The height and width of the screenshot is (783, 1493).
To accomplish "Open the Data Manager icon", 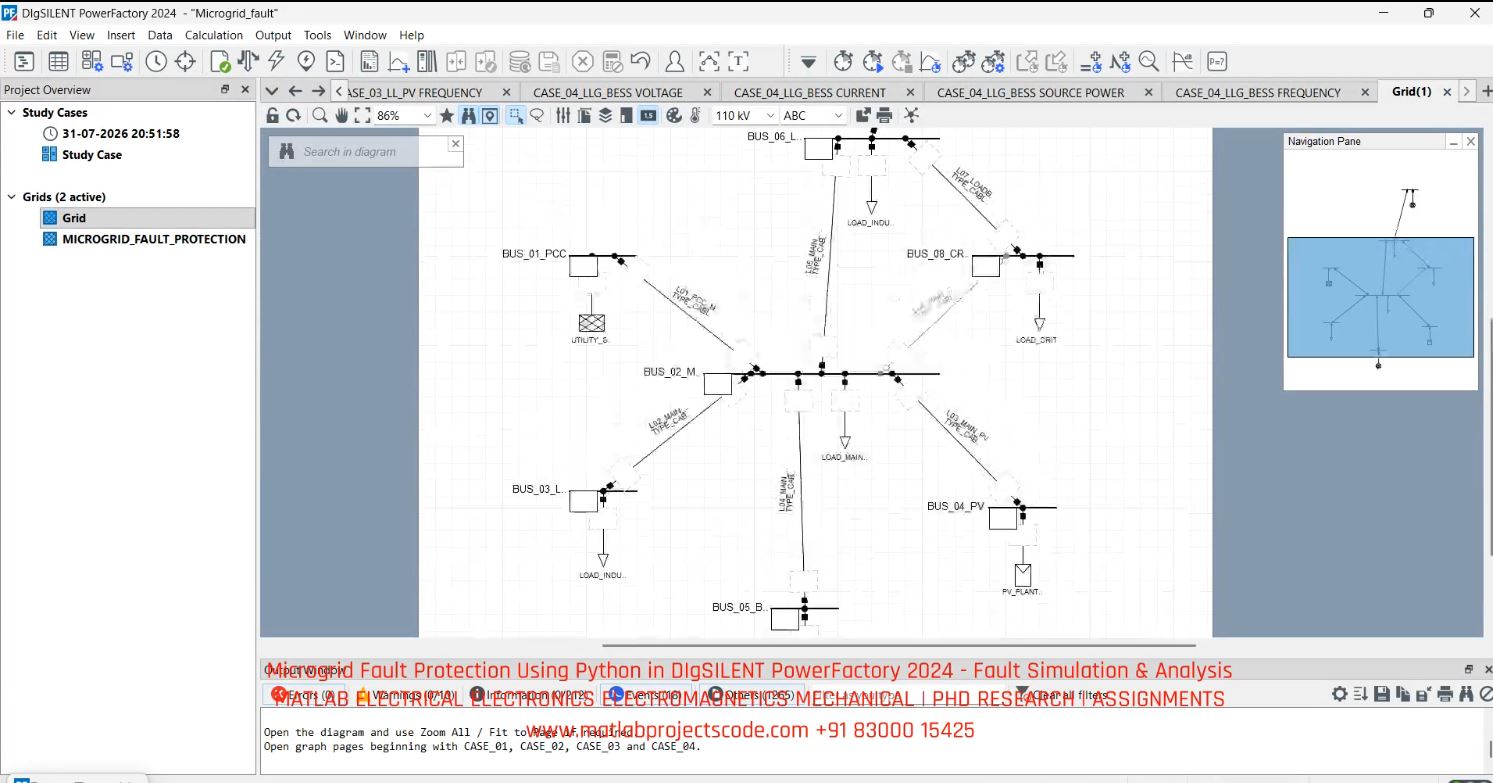I will [x=24, y=61].
